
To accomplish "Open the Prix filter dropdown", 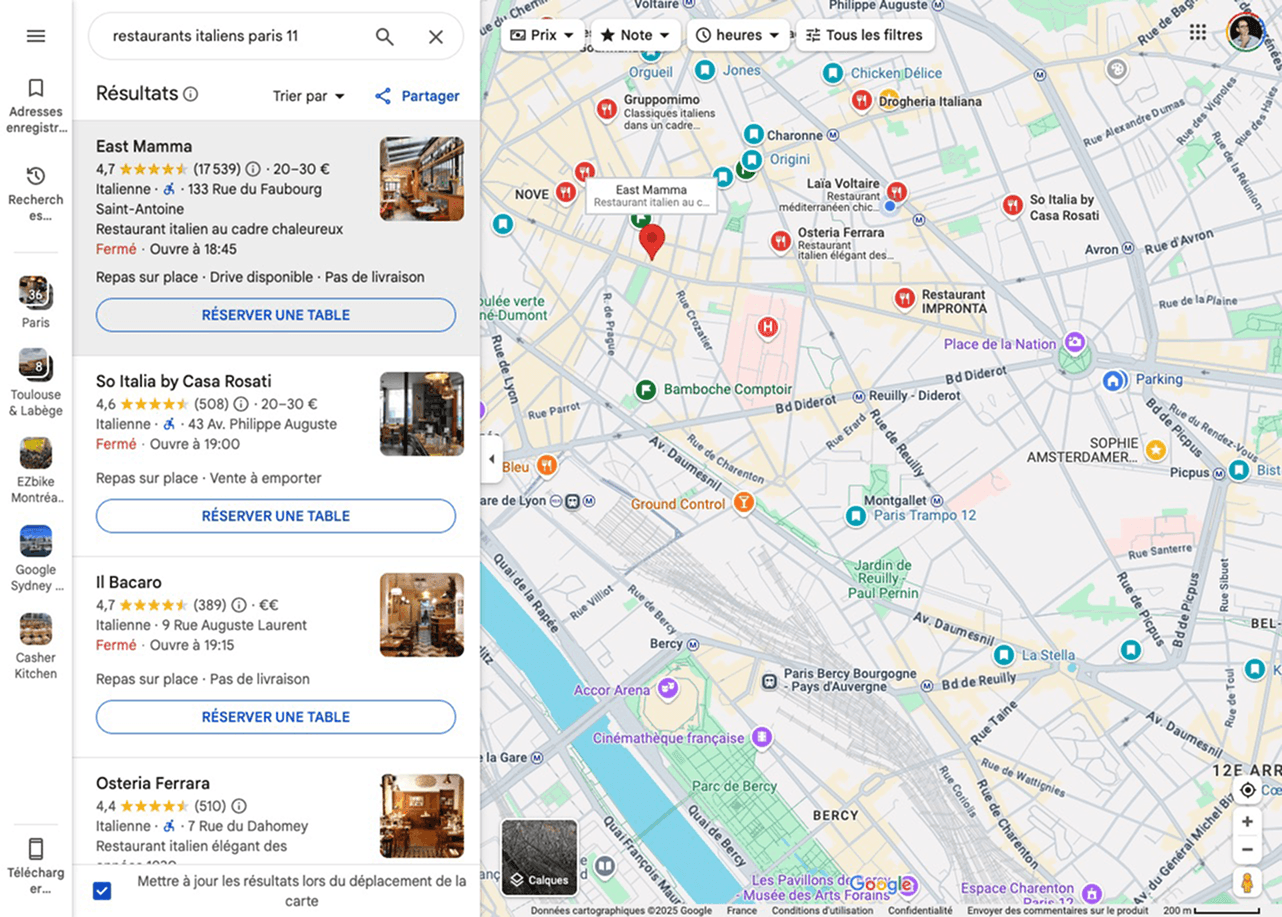I will pos(541,34).
